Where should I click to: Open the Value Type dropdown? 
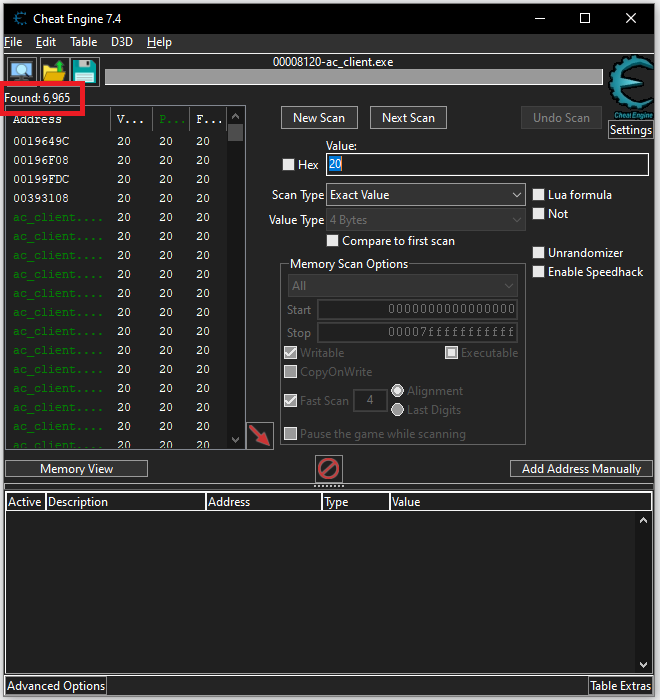click(425, 220)
